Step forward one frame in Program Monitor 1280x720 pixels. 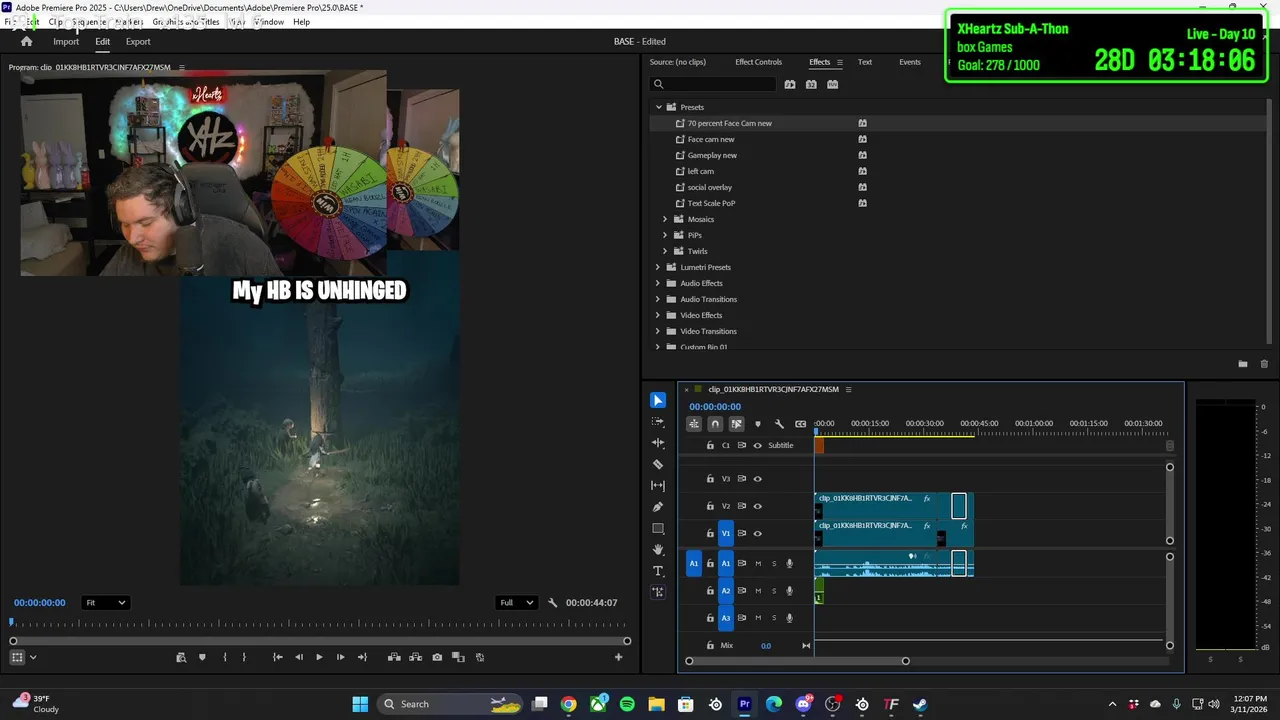pos(340,657)
